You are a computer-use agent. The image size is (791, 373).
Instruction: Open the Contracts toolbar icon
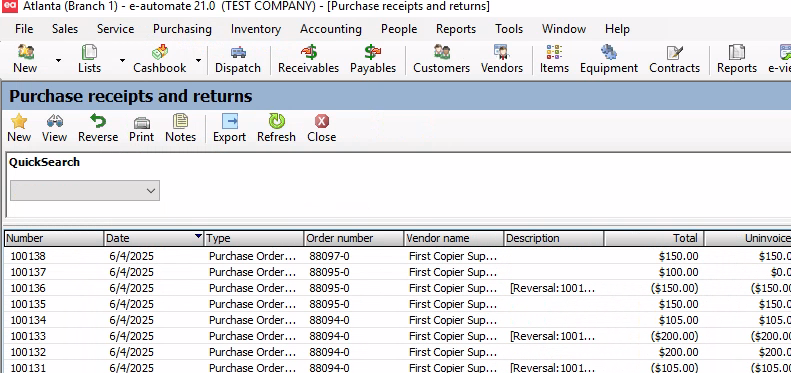pyautogui.click(x=674, y=59)
